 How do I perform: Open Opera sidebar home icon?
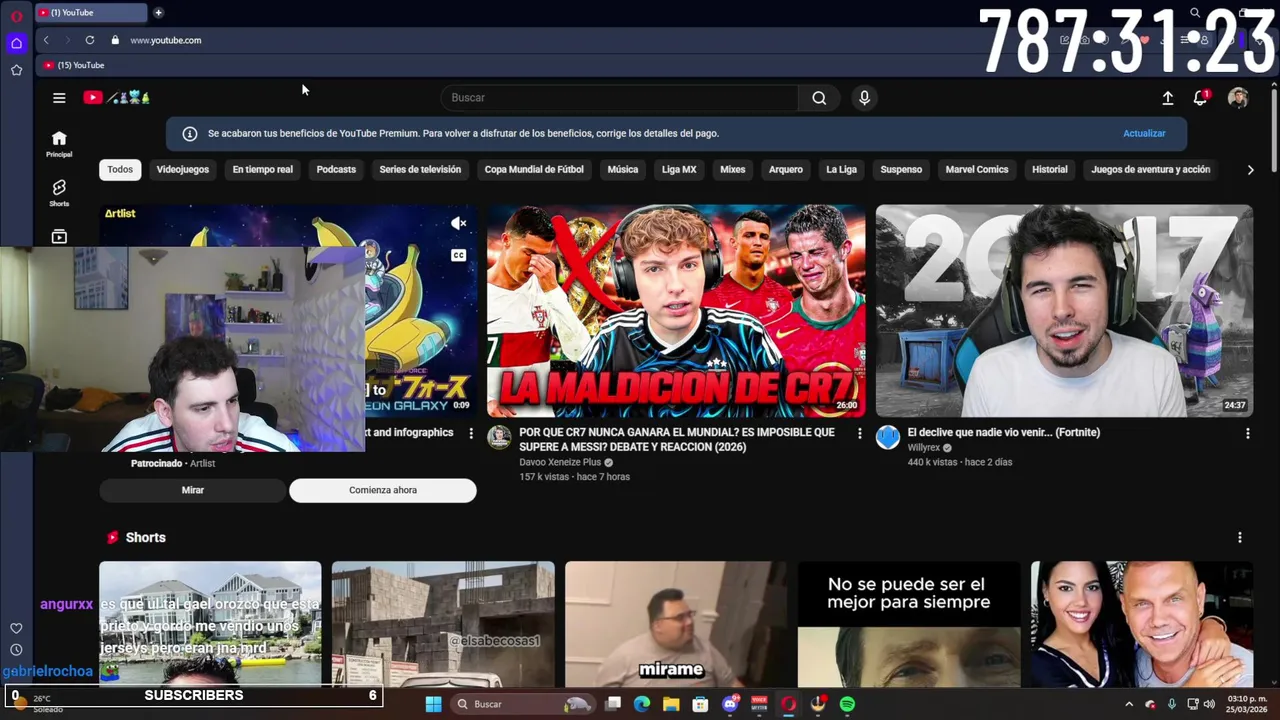click(16, 43)
